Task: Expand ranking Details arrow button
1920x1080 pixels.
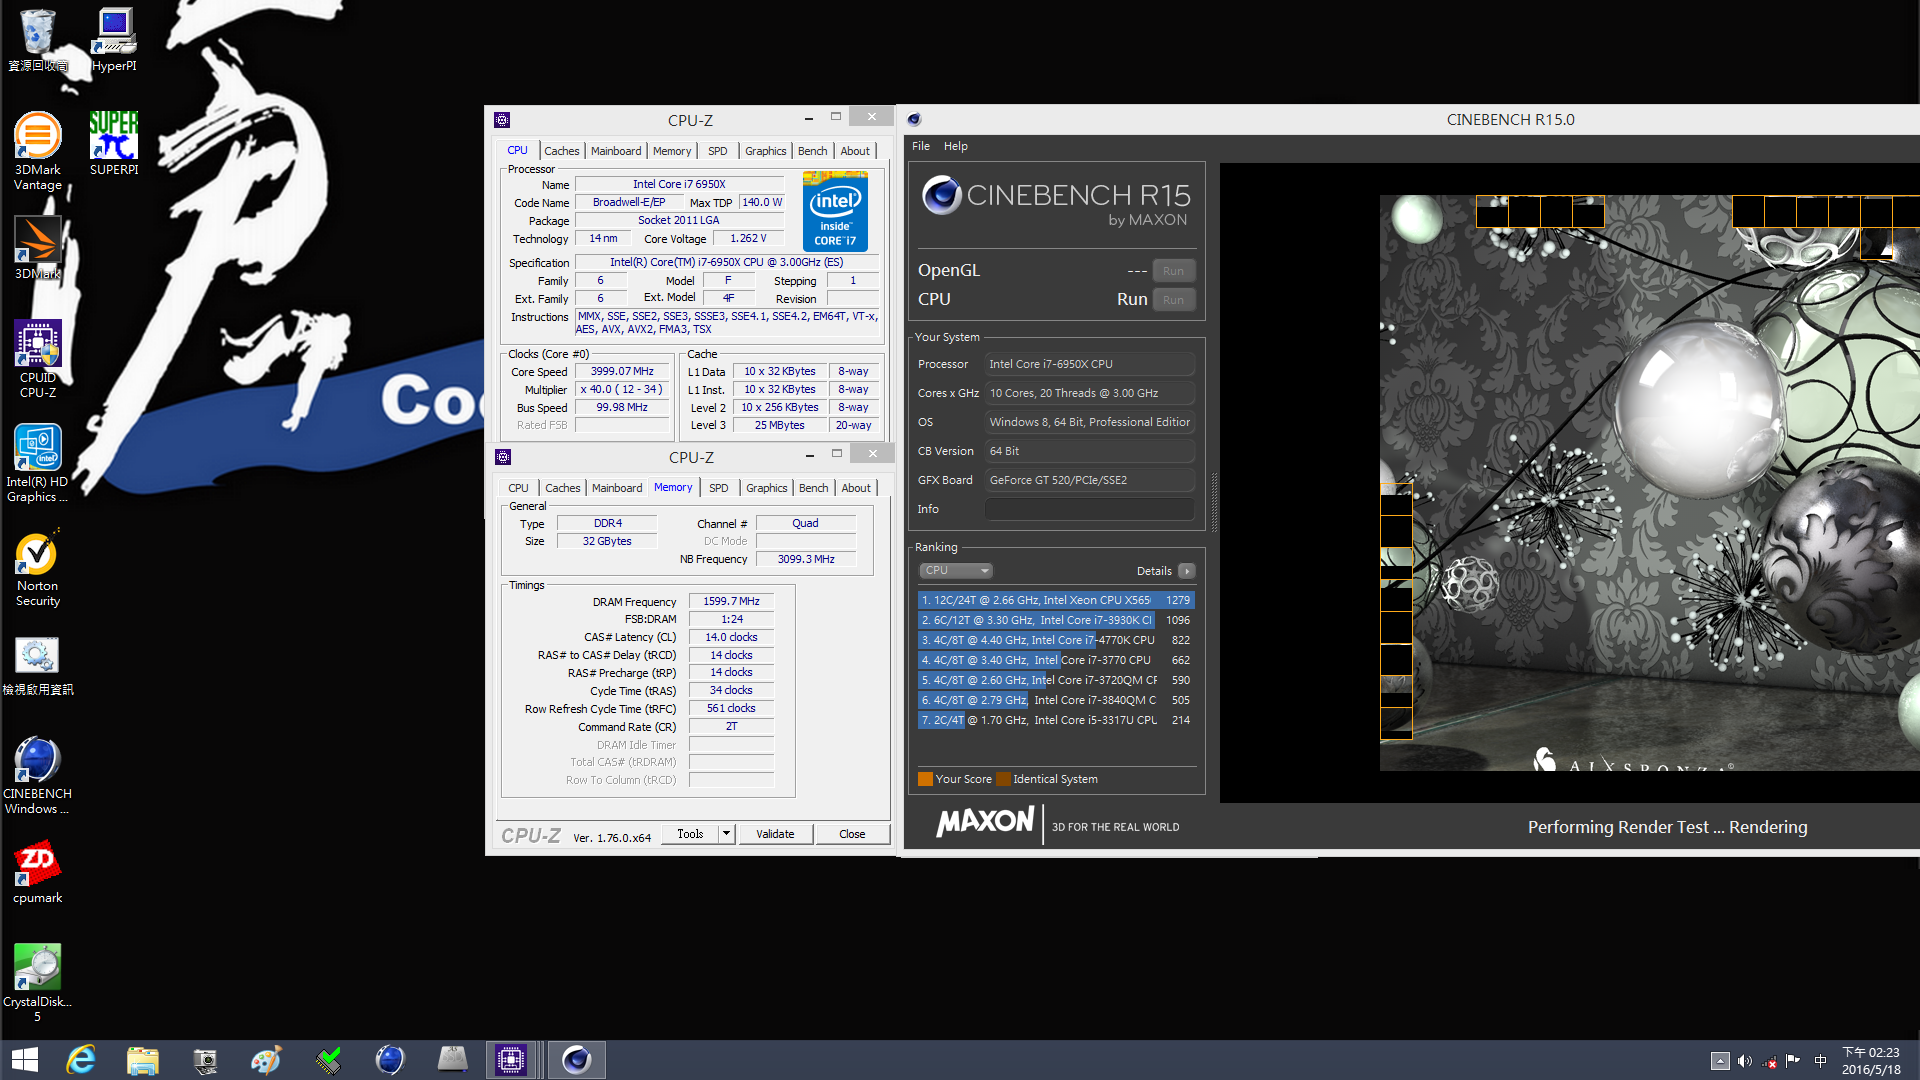Action: (1187, 571)
